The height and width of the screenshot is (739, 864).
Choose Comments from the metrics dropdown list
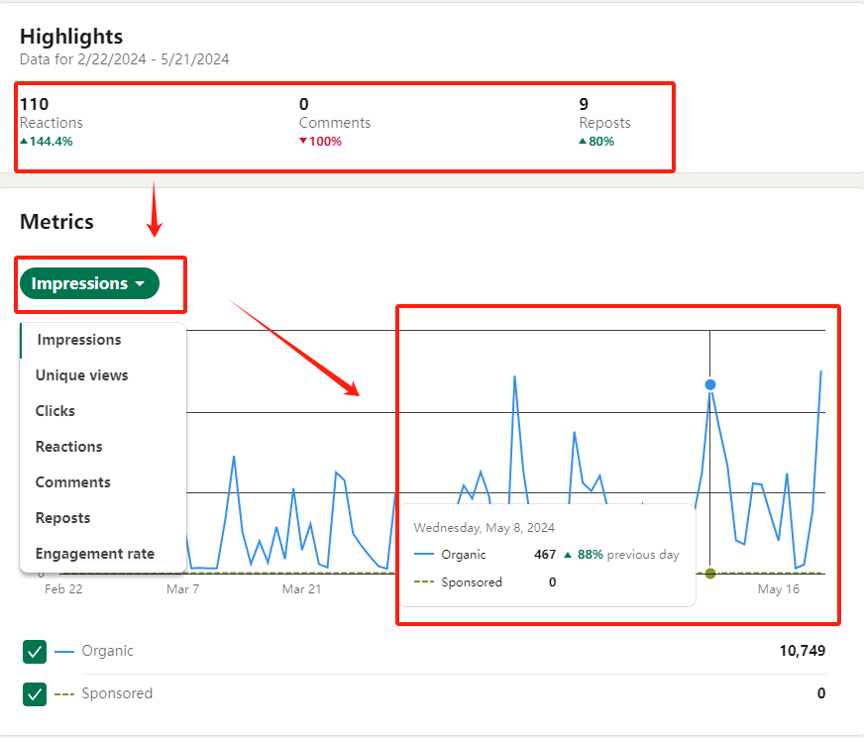(103, 482)
